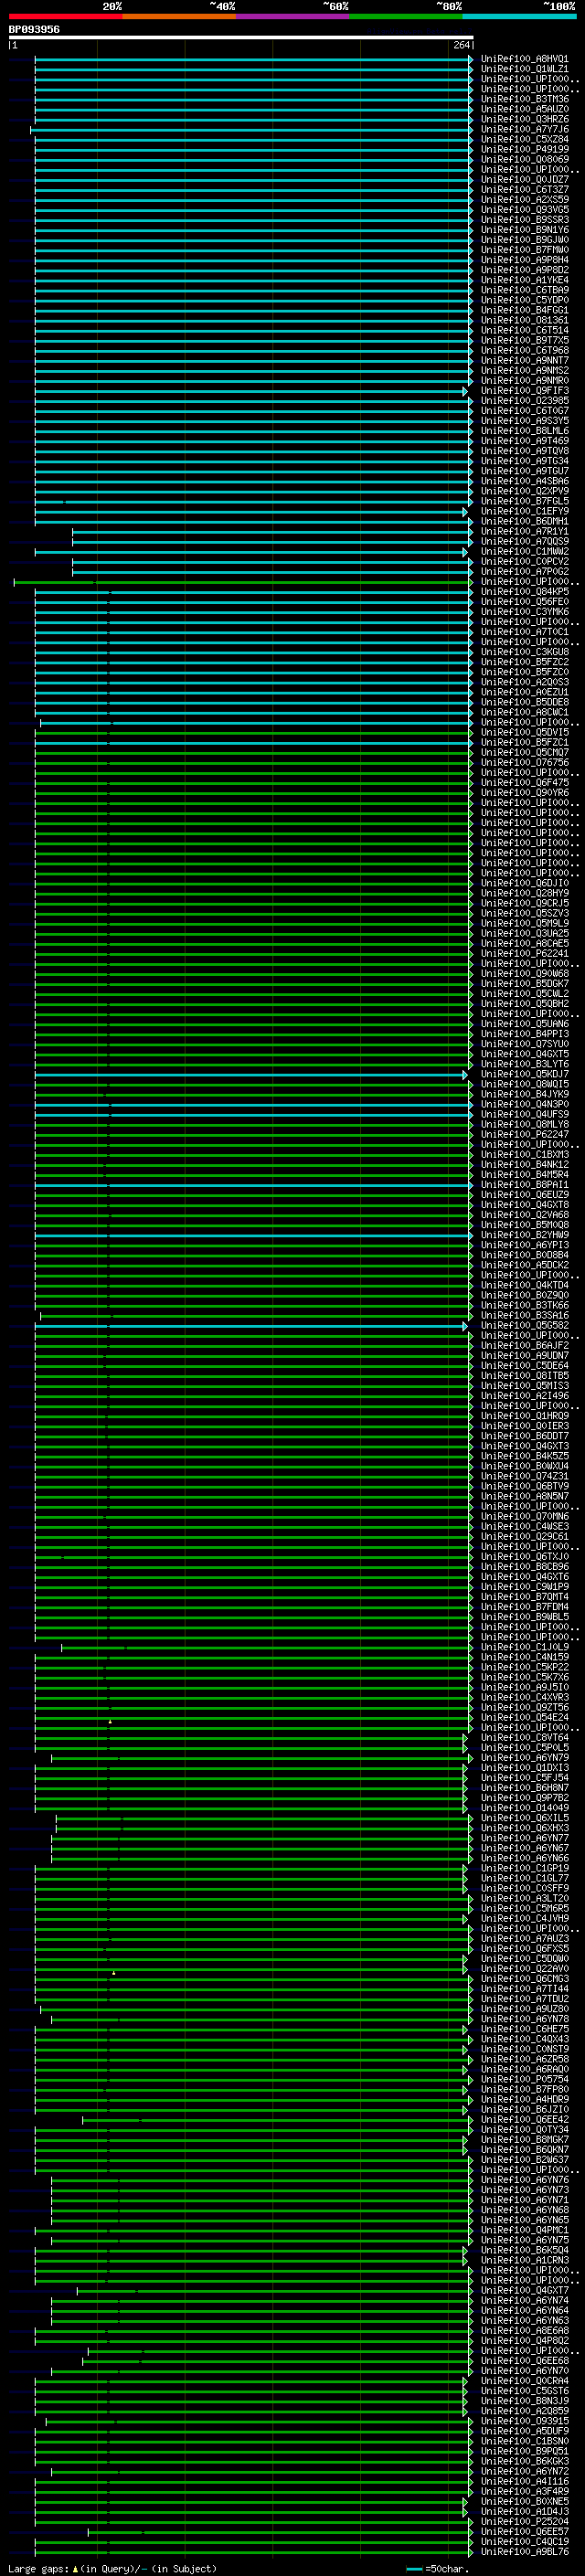
Task: Select hit UniRef100_A2XS59
Action: point(525,199)
